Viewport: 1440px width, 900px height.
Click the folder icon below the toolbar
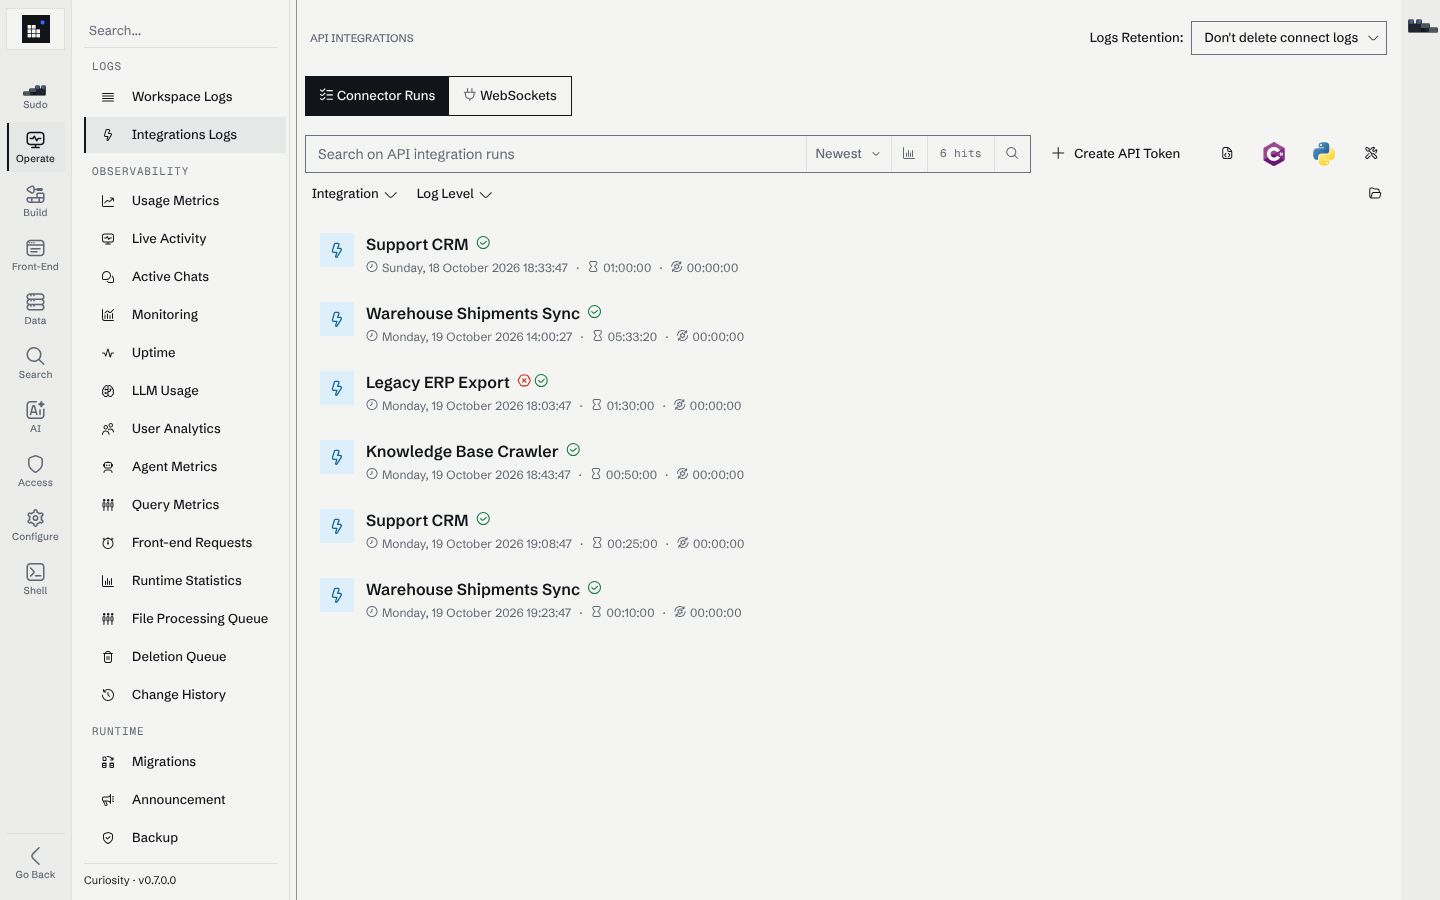click(x=1375, y=193)
